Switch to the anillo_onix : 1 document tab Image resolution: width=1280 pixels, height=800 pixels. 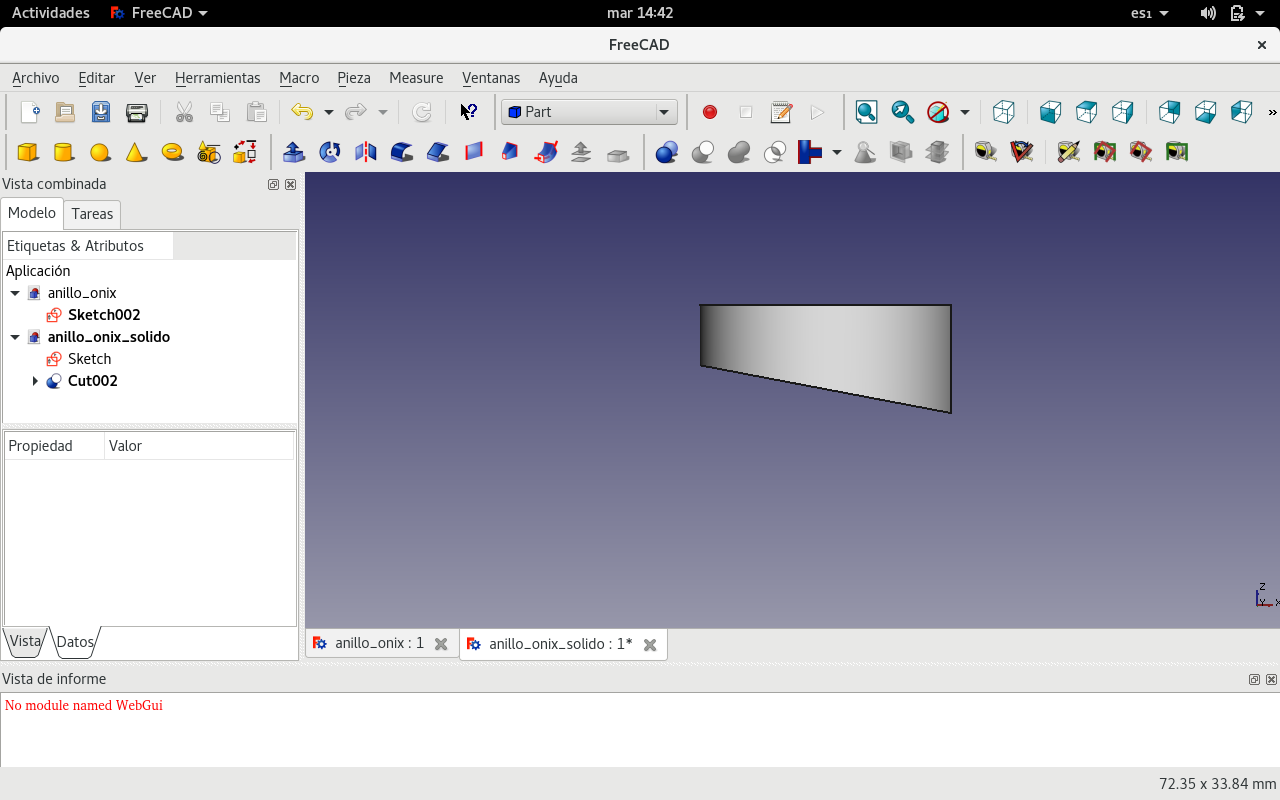[x=379, y=643]
